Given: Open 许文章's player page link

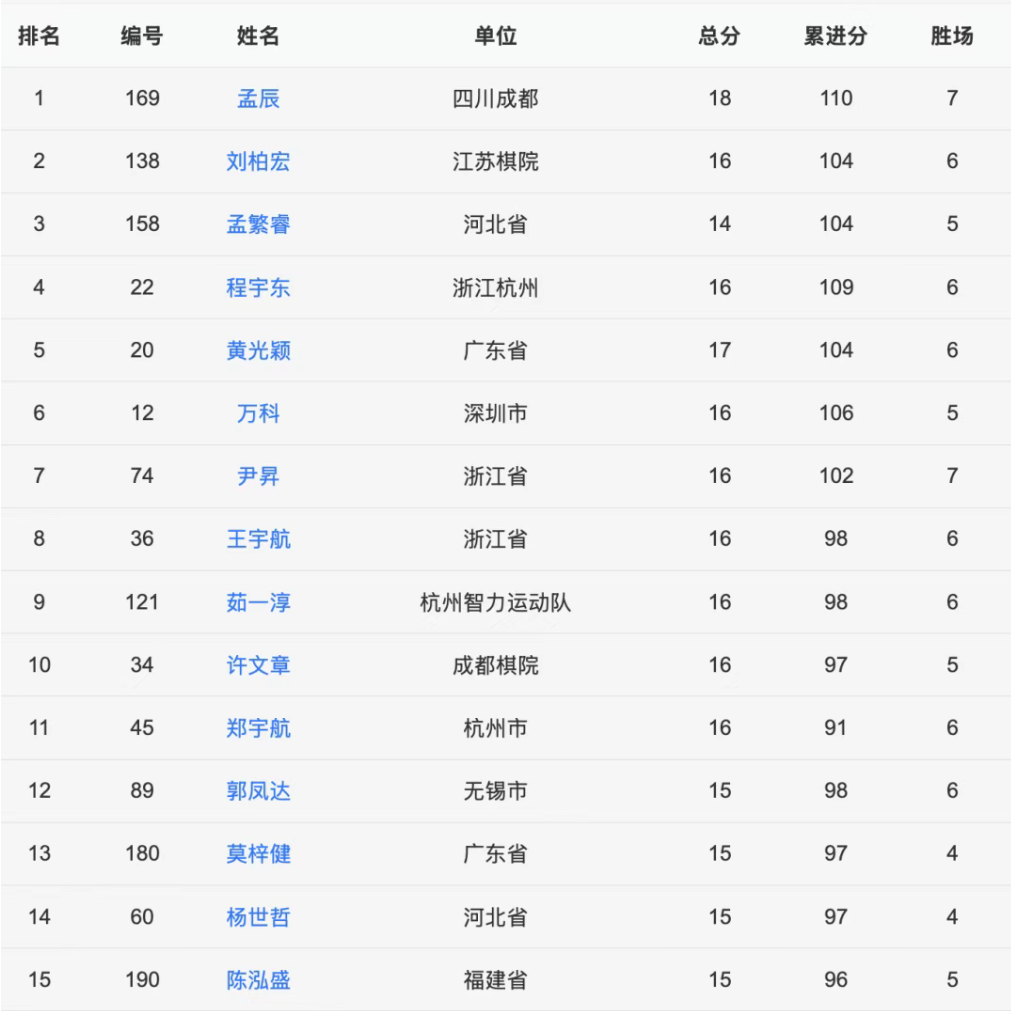Looking at the screenshot, I should pos(258,665).
